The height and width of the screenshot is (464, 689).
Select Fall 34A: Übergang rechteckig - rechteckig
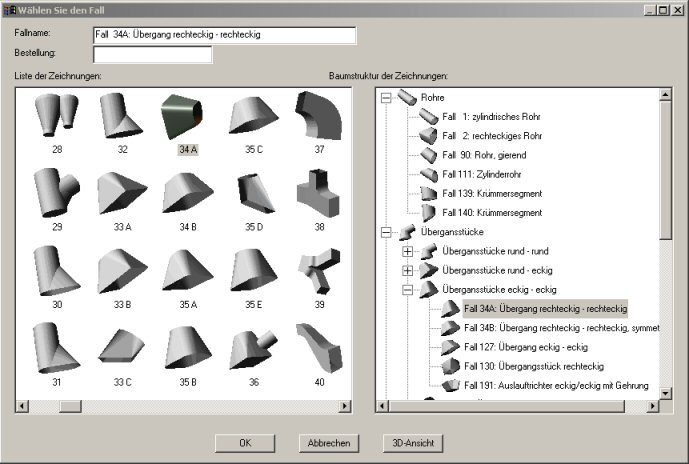[545, 308]
